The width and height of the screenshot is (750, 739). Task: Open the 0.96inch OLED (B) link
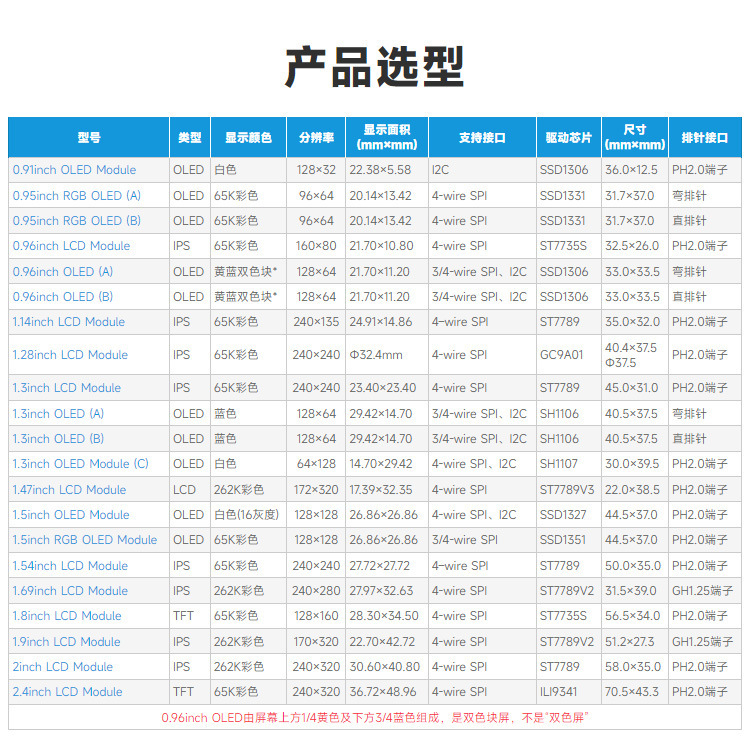(x=63, y=297)
